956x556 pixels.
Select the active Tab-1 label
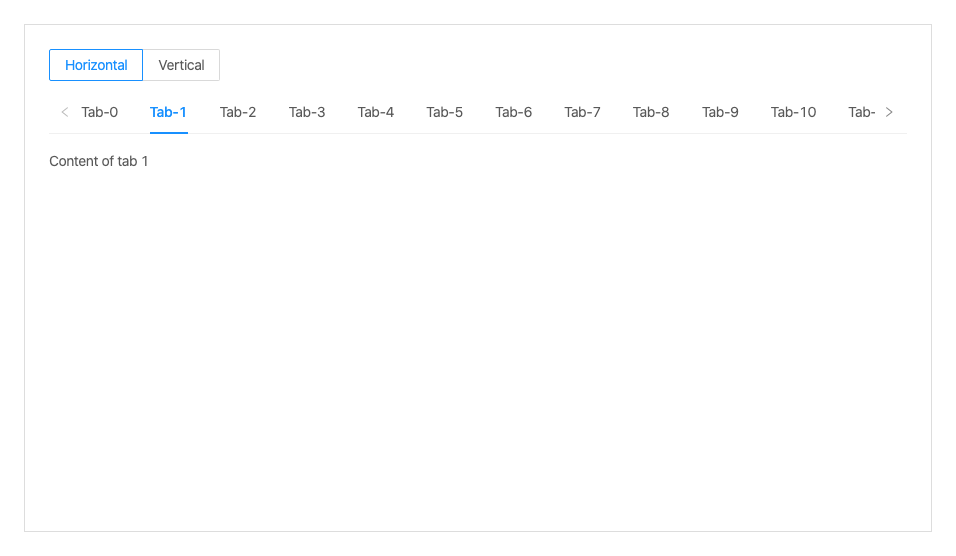point(168,112)
